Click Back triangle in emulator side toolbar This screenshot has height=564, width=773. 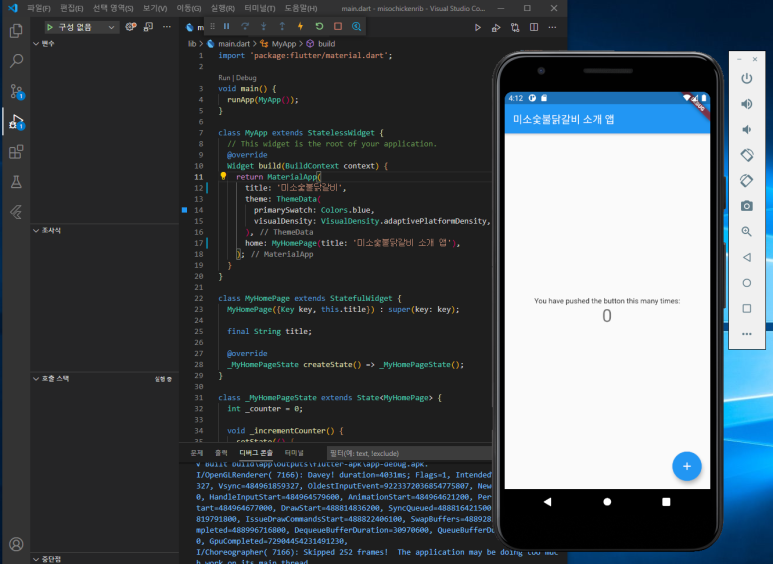(x=746, y=257)
